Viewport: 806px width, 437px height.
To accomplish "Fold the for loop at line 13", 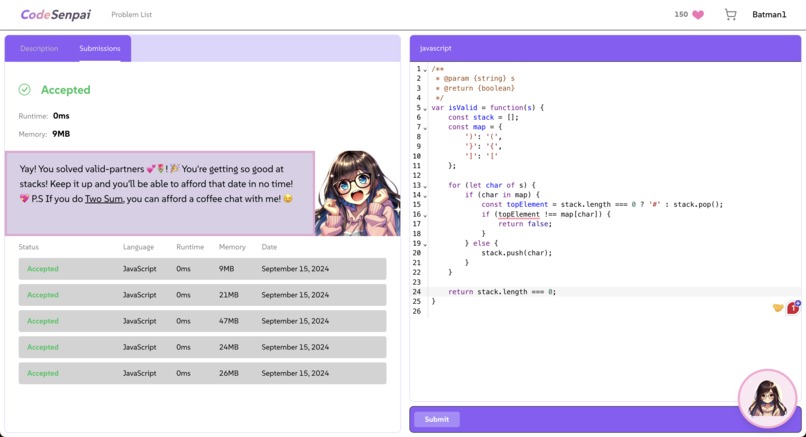I will click(x=425, y=186).
